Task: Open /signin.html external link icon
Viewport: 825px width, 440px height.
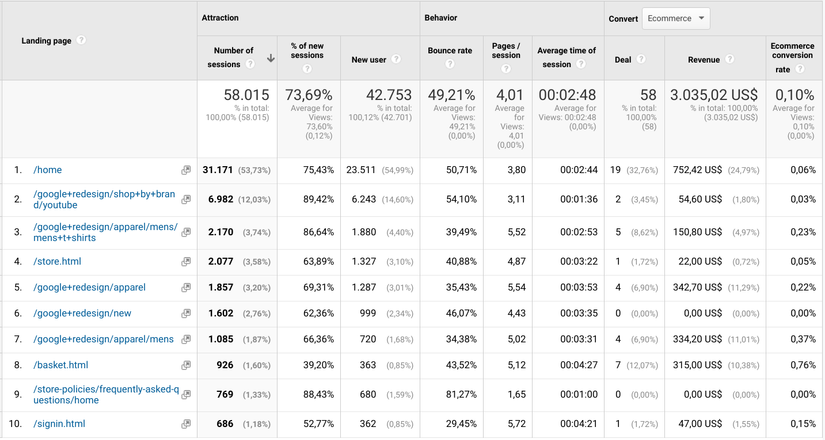Action: point(186,424)
